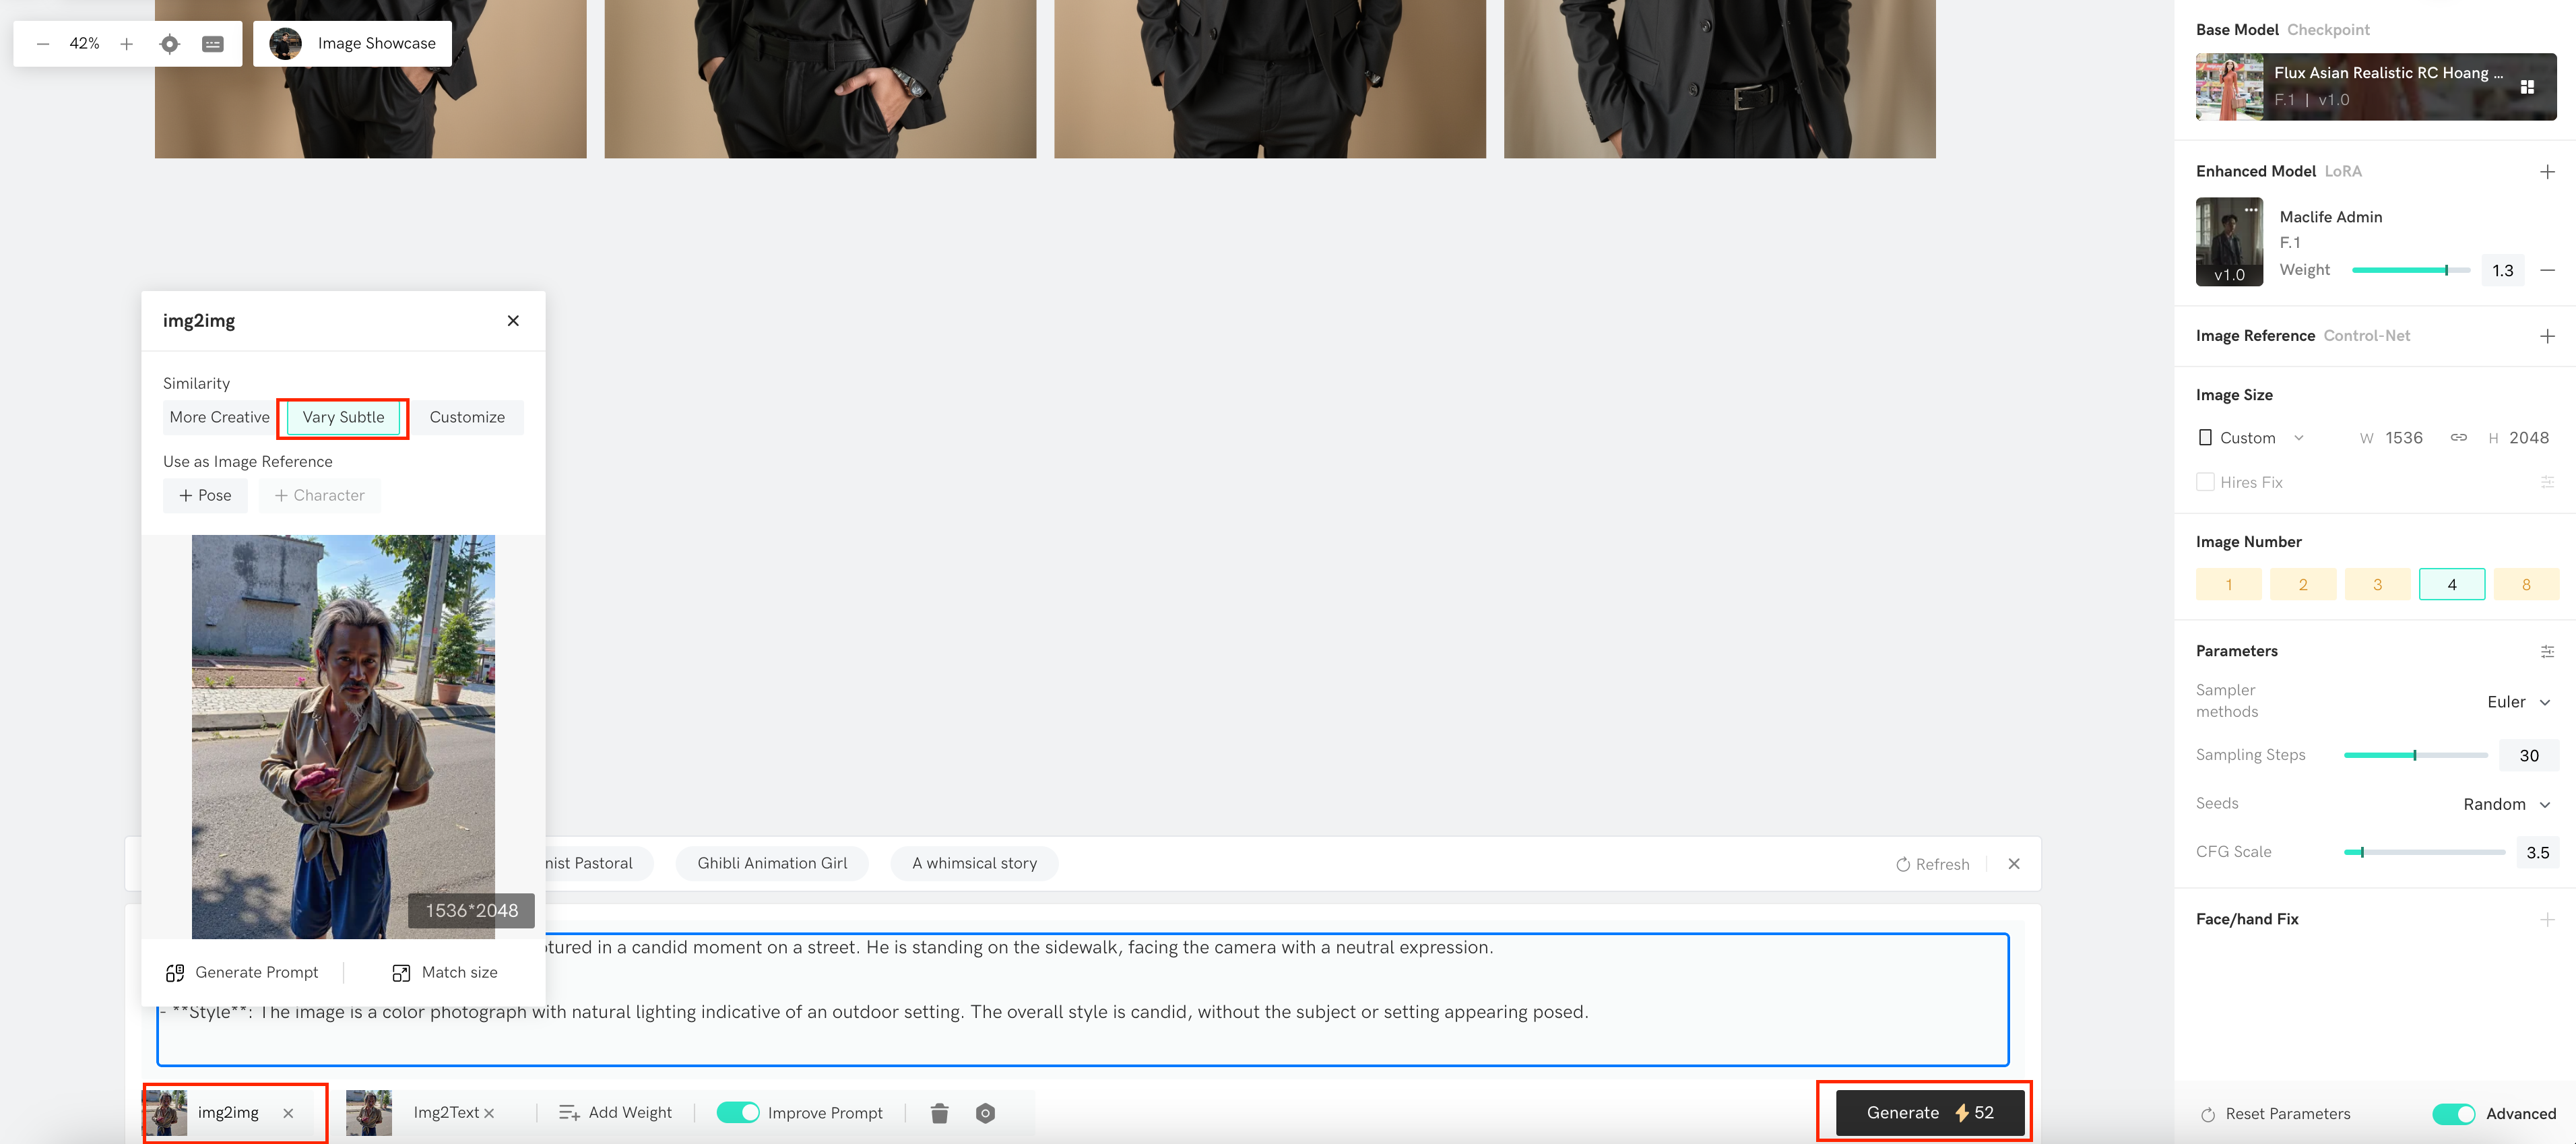Image resolution: width=2576 pixels, height=1144 pixels.
Task: Zoom in using the plus icon
Action: pos(126,43)
